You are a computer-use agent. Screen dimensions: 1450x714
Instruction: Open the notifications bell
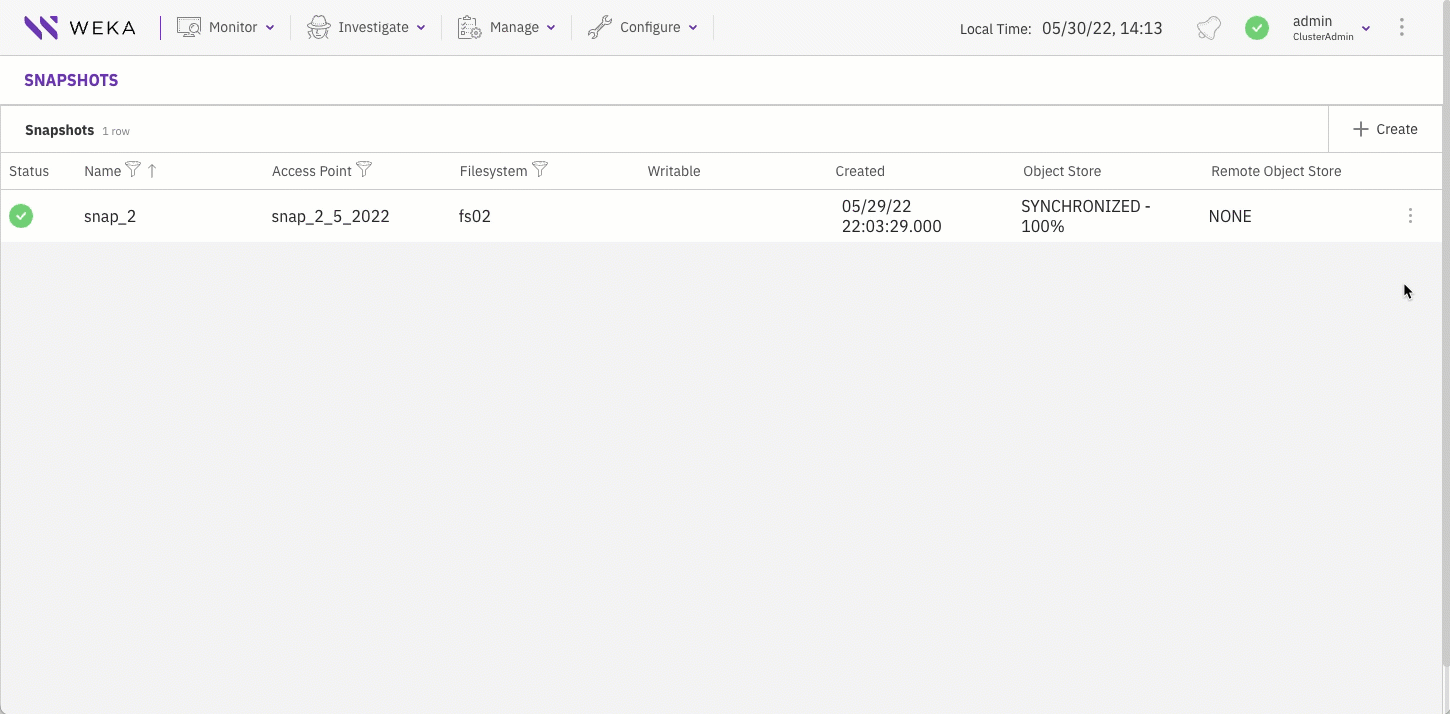coord(1208,28)
